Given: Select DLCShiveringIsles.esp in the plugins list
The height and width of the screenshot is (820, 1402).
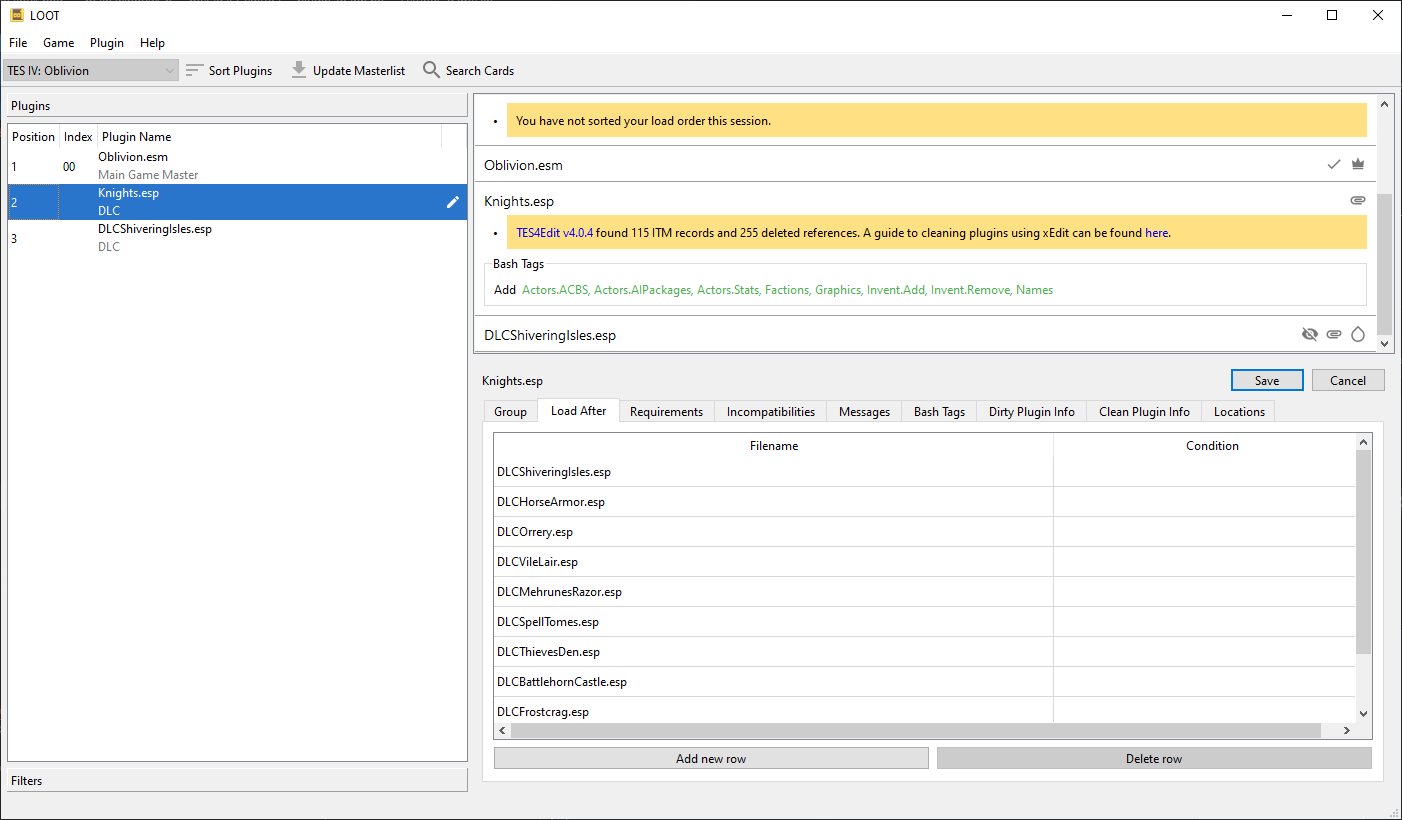Looking at the screenshot, I should click(237, 238).
